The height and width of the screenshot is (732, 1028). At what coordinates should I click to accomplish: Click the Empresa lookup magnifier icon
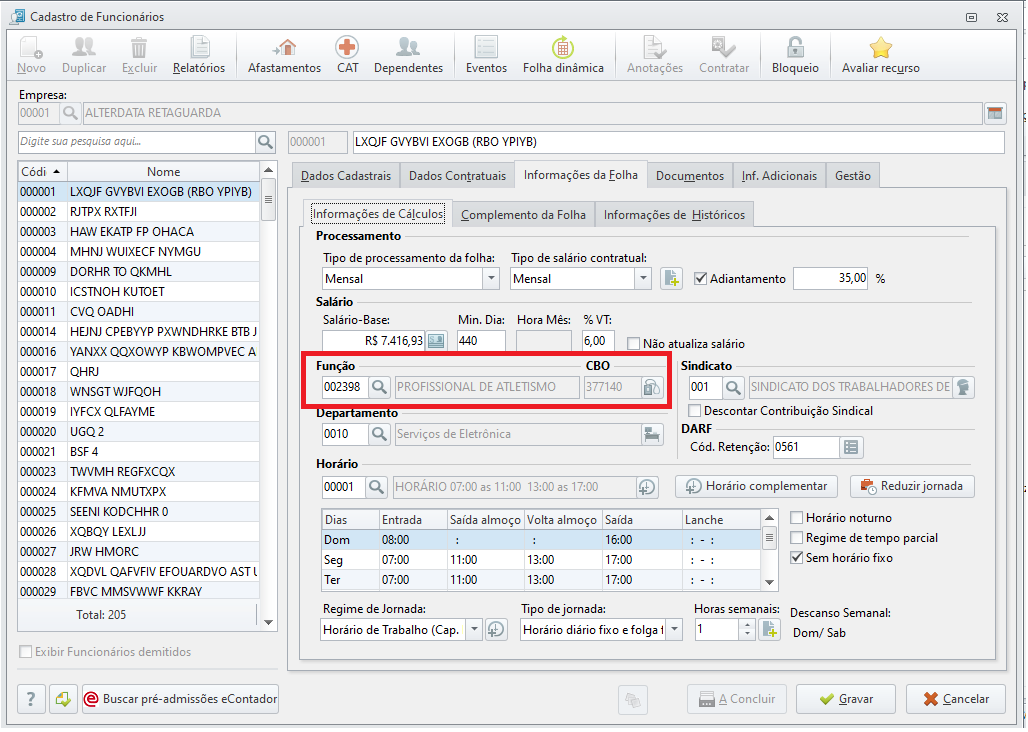tap(69, 113)
